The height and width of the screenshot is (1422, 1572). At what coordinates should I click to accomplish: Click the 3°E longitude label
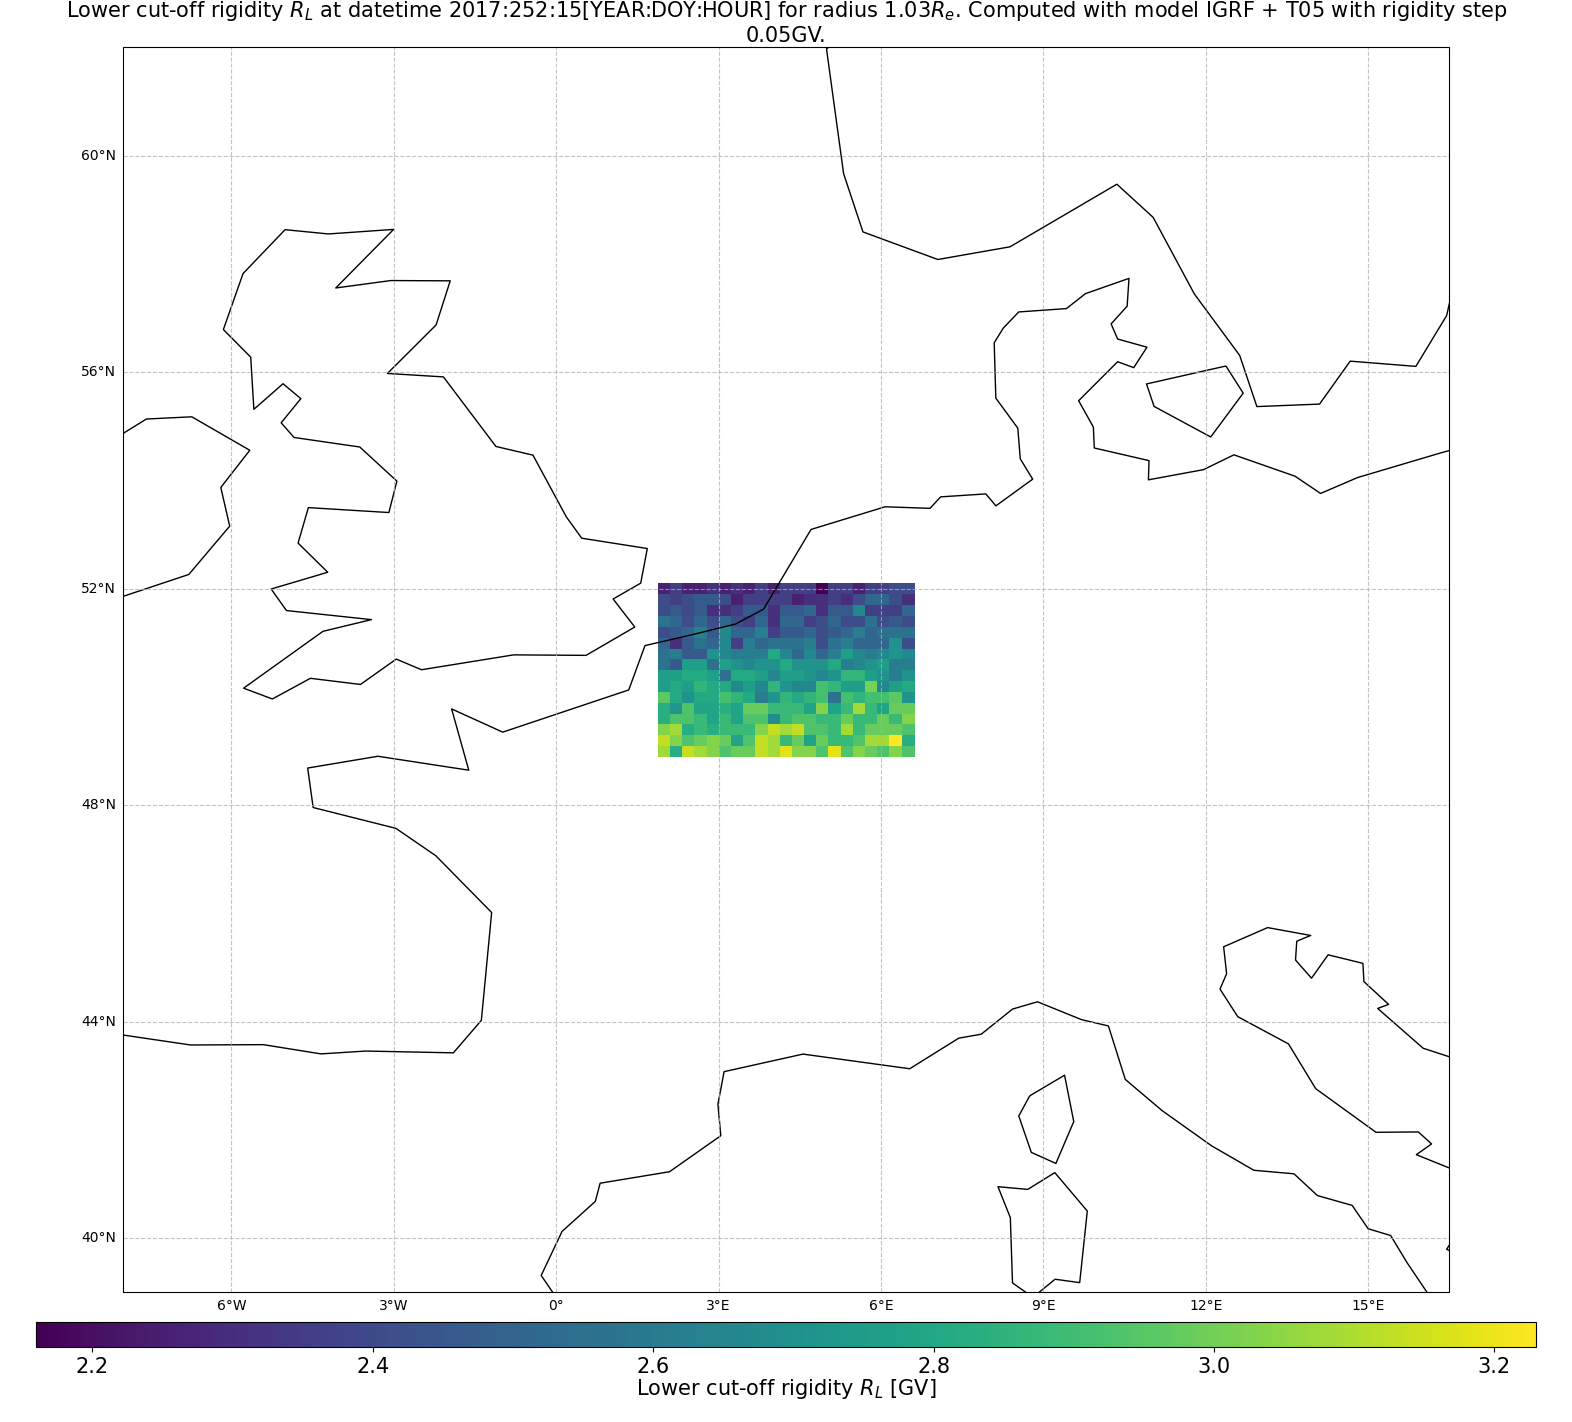point(718,1305)
